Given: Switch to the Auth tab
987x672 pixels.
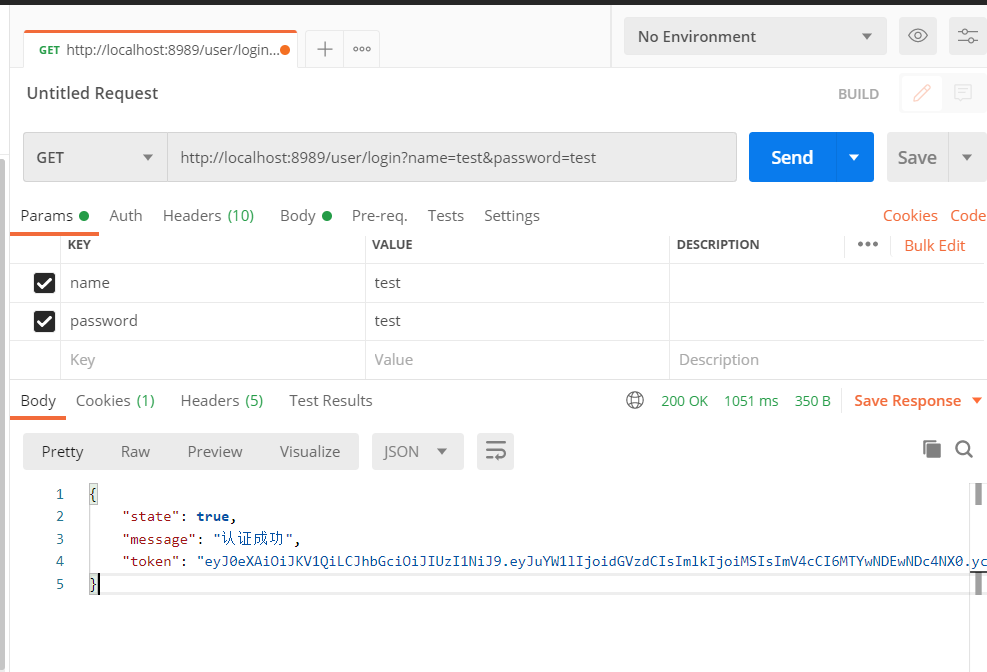Looking at the screenshot, I should point(125,216).
